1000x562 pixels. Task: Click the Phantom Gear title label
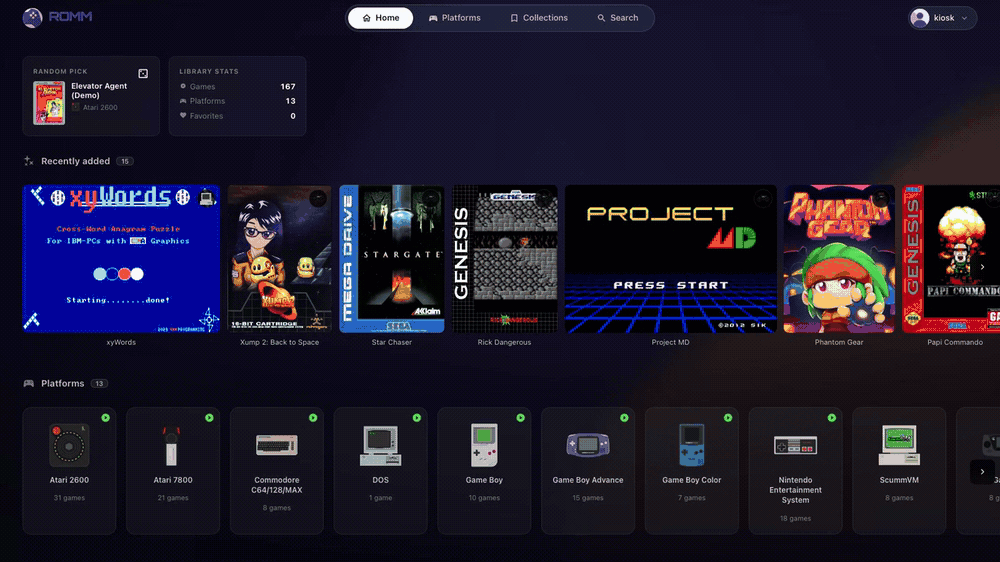[839, 343]
